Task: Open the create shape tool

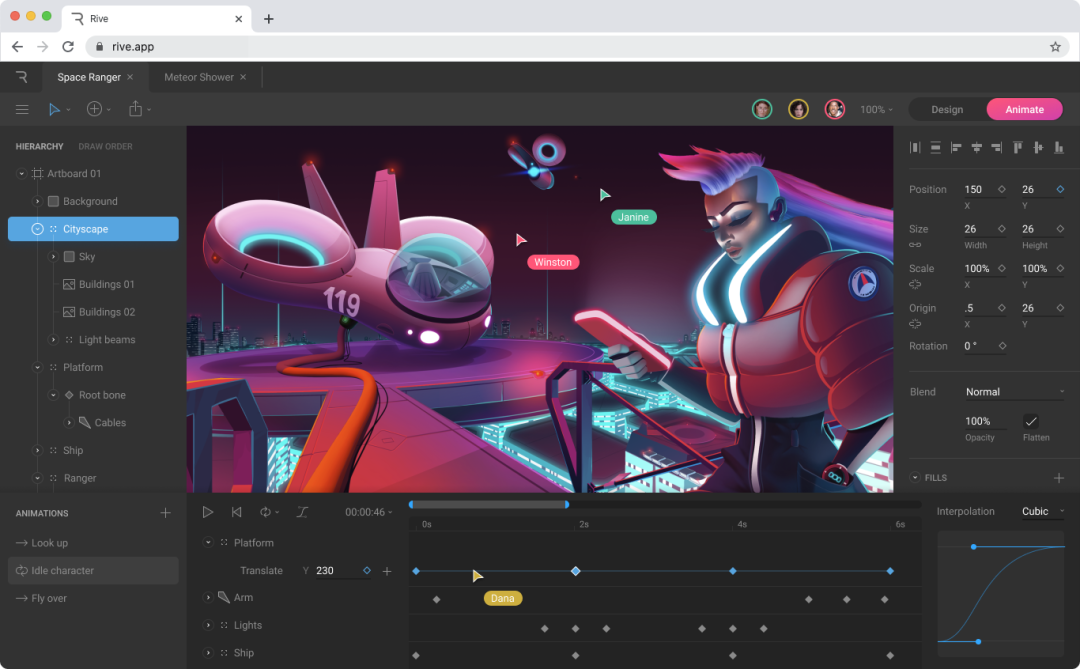Action: 94,109
